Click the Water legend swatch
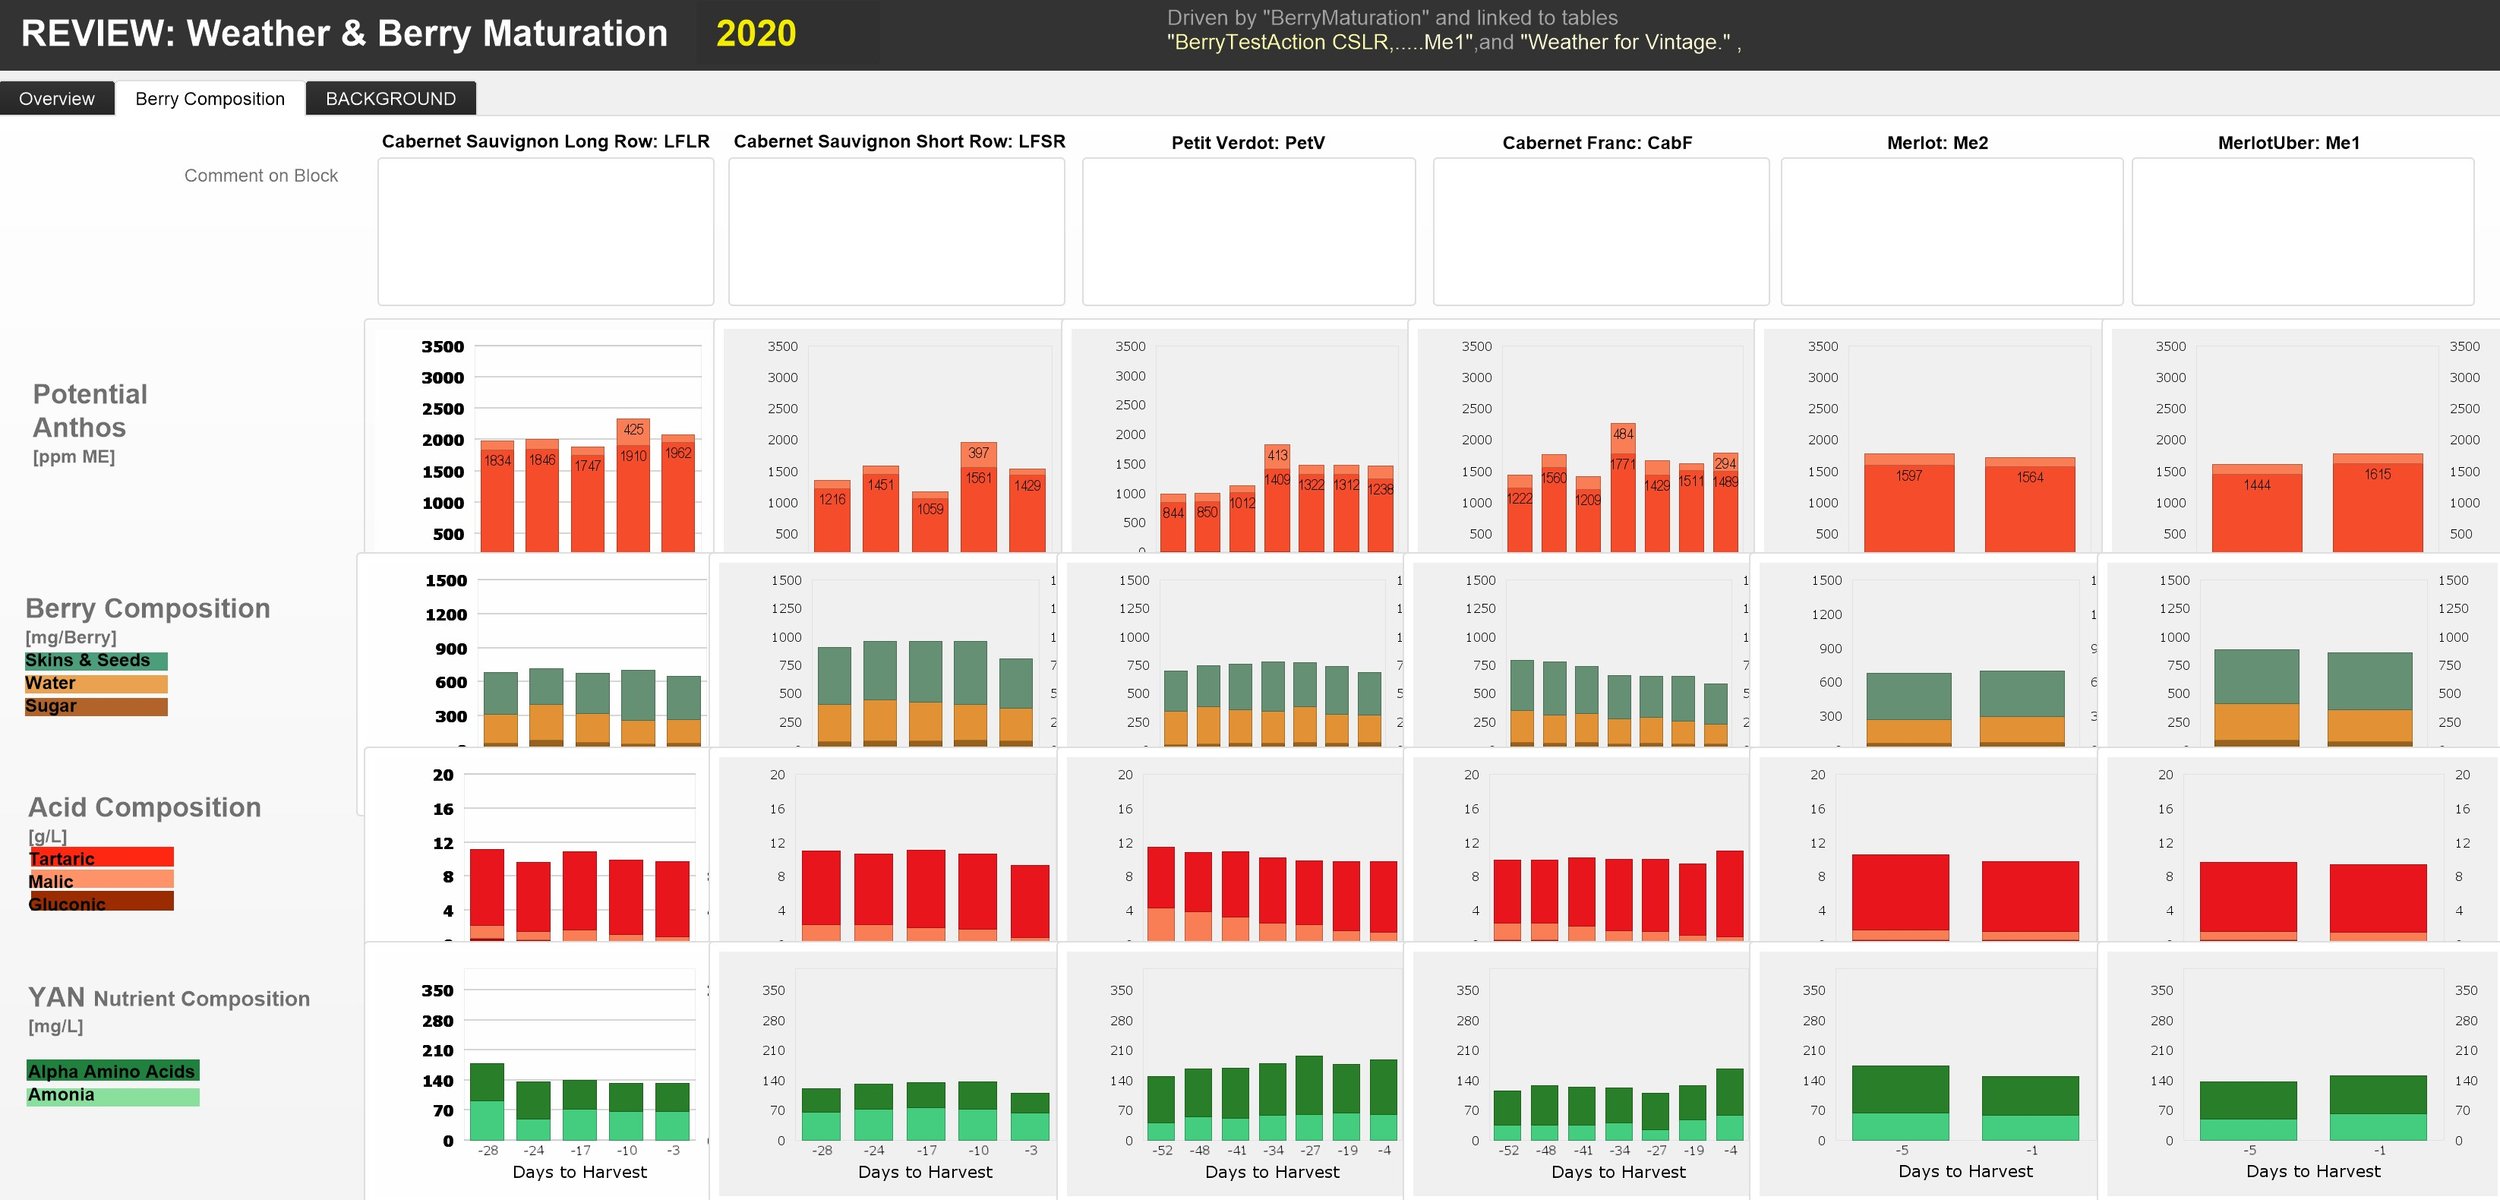This screenshot has width=2500, height=1200. 96,684
